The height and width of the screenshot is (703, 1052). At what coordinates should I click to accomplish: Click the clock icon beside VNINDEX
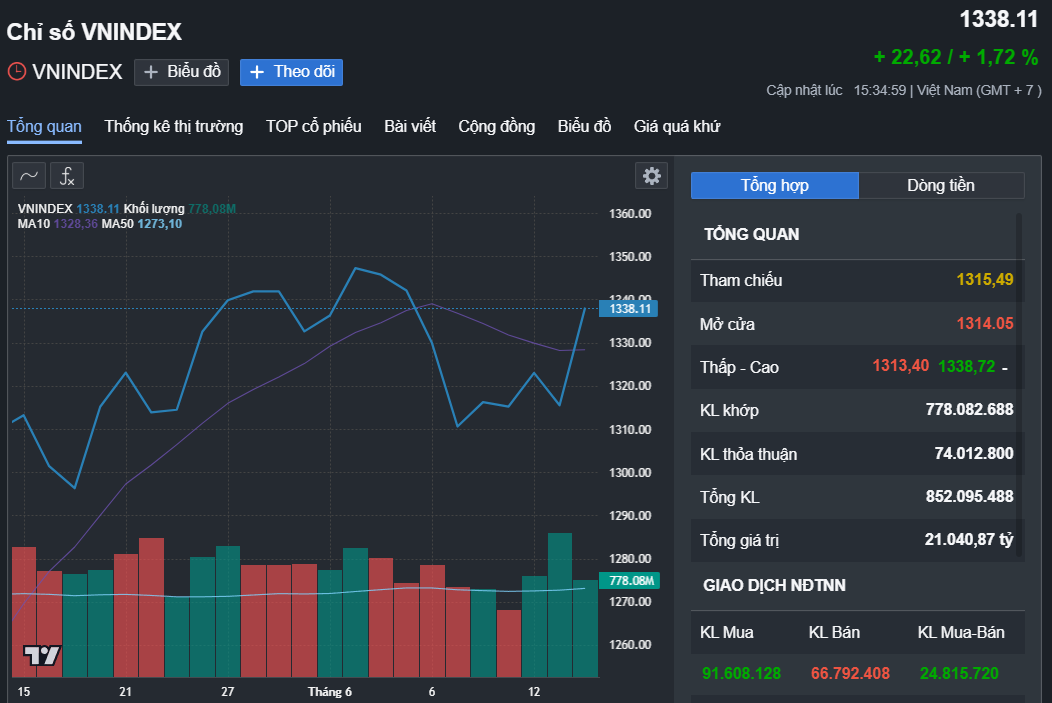click(17, 72)
